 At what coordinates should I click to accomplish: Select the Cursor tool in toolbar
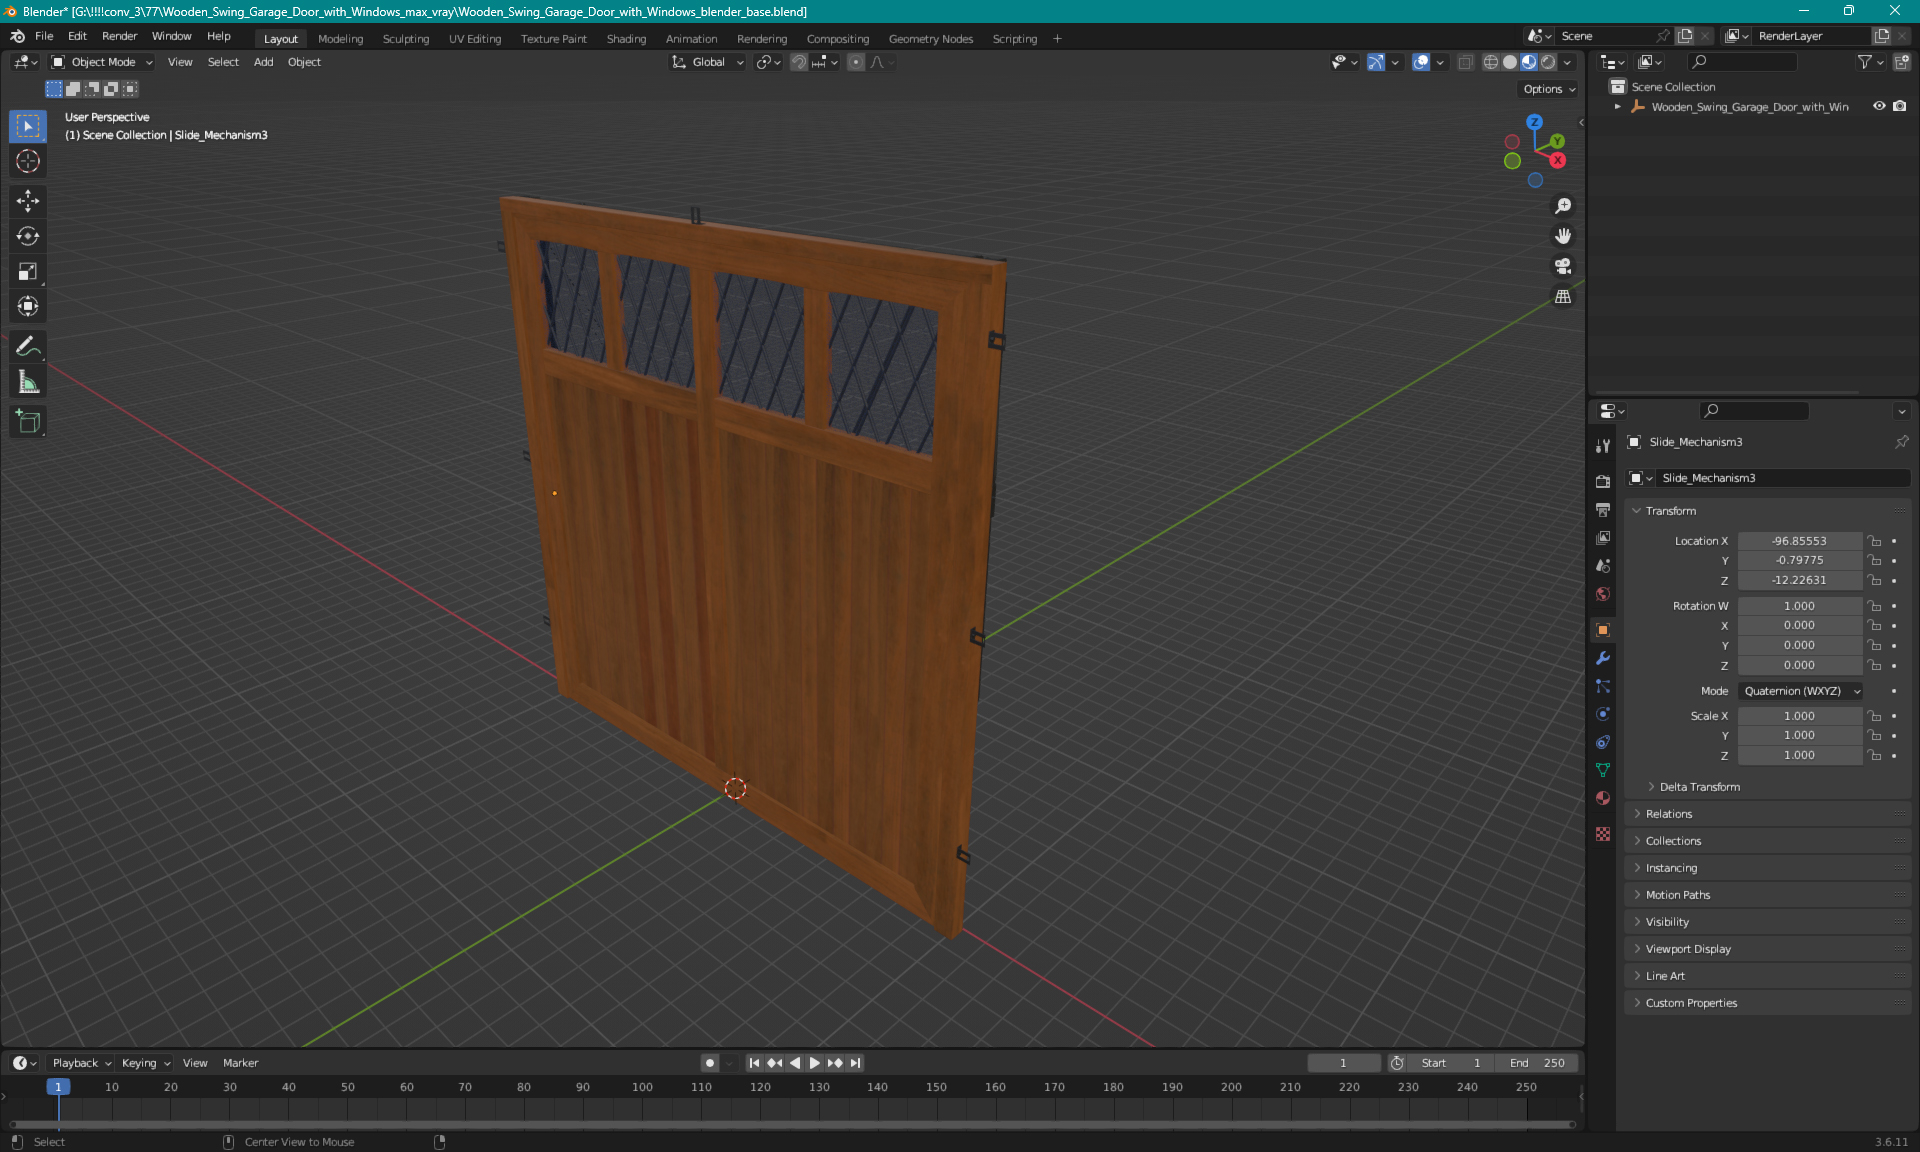[x=28, y=161]
